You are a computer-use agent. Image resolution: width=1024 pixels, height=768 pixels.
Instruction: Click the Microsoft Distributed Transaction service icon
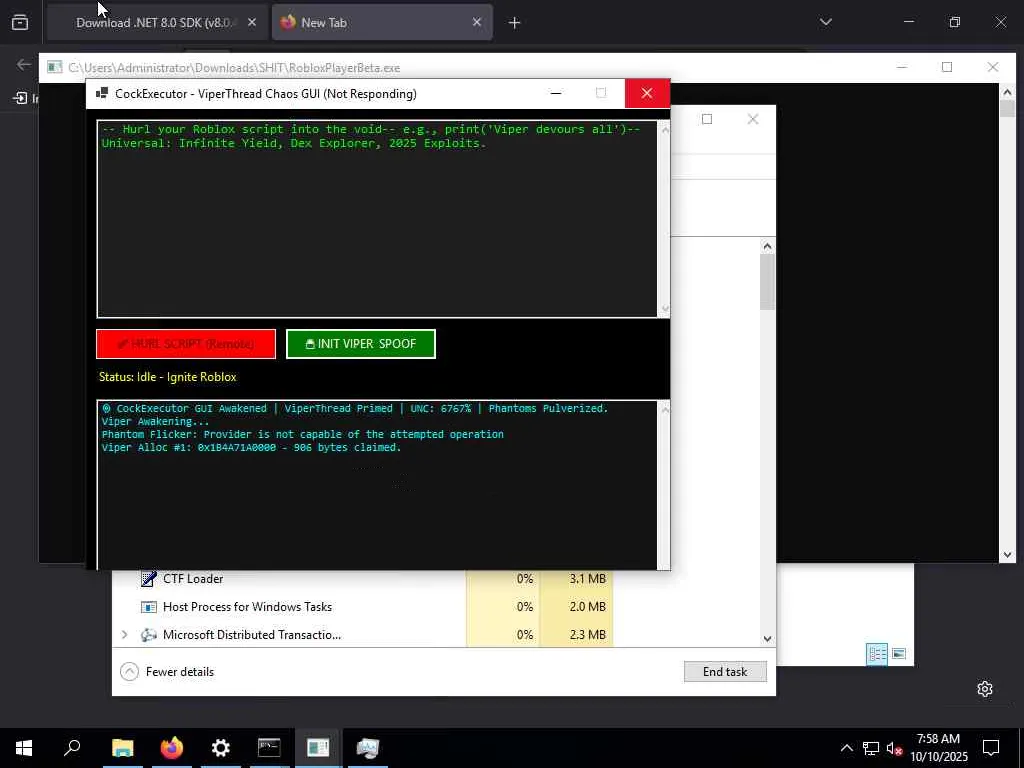149,634
